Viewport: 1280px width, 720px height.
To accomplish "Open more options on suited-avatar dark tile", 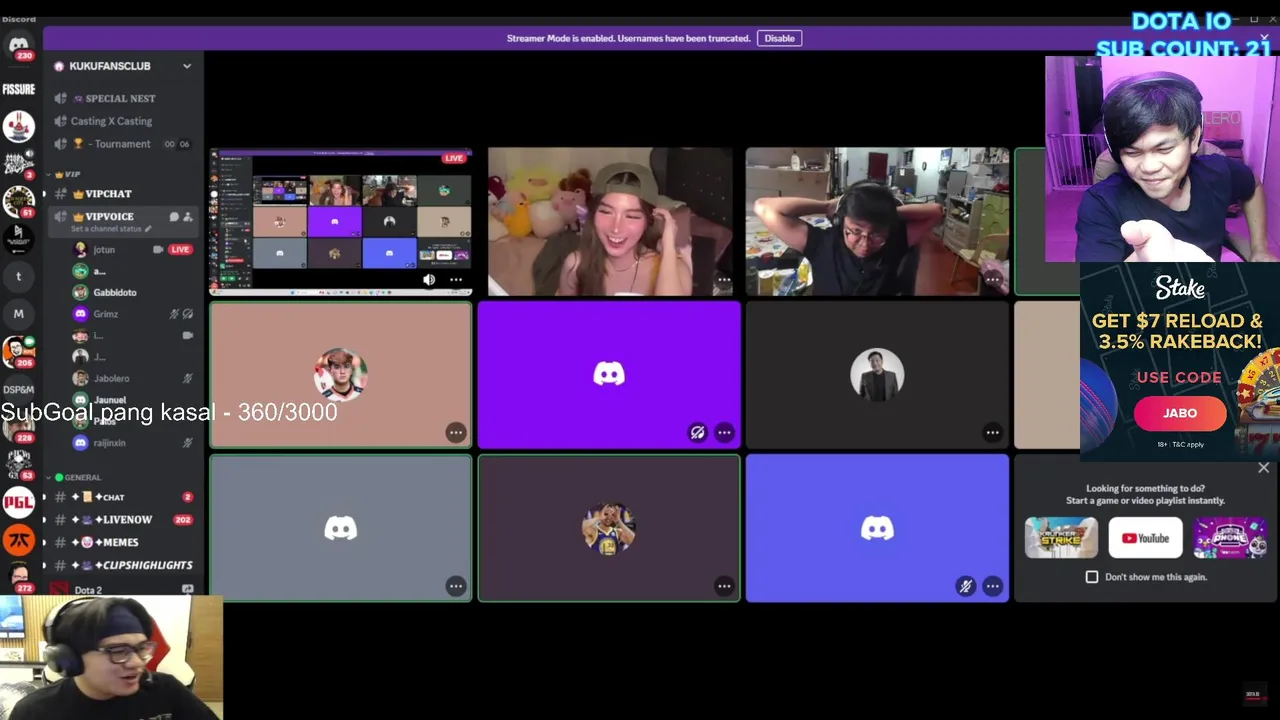I will click(992, 433).
